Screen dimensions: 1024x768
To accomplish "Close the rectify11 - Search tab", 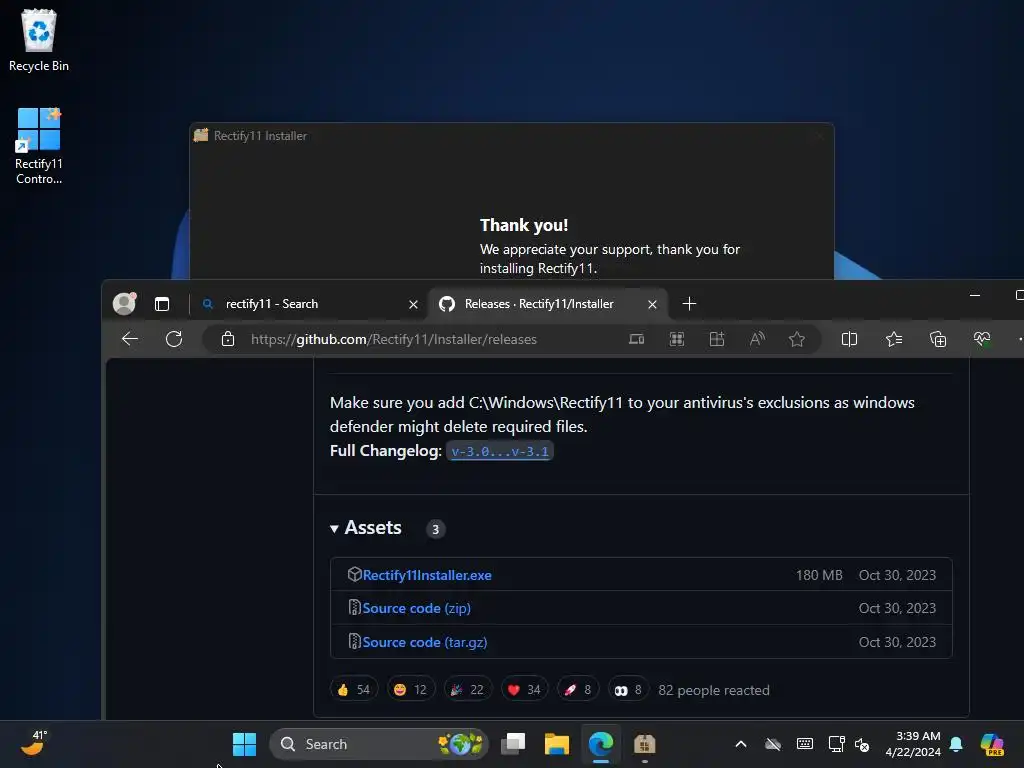I will (413, 304).
